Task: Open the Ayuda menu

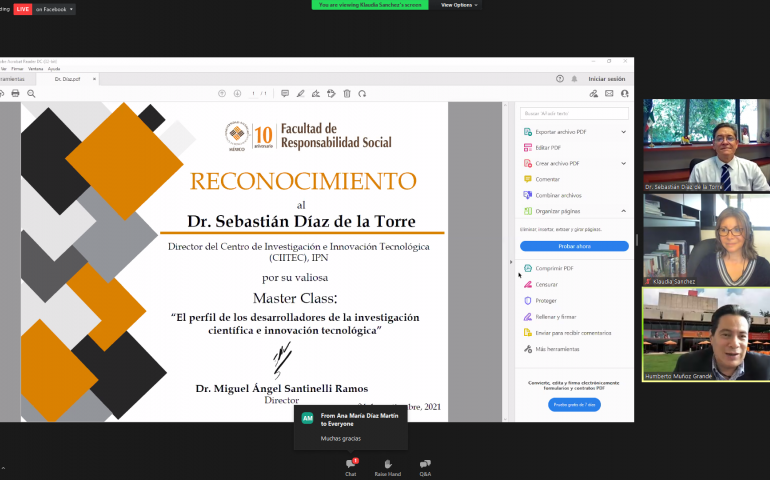Action: pos(54,69)
